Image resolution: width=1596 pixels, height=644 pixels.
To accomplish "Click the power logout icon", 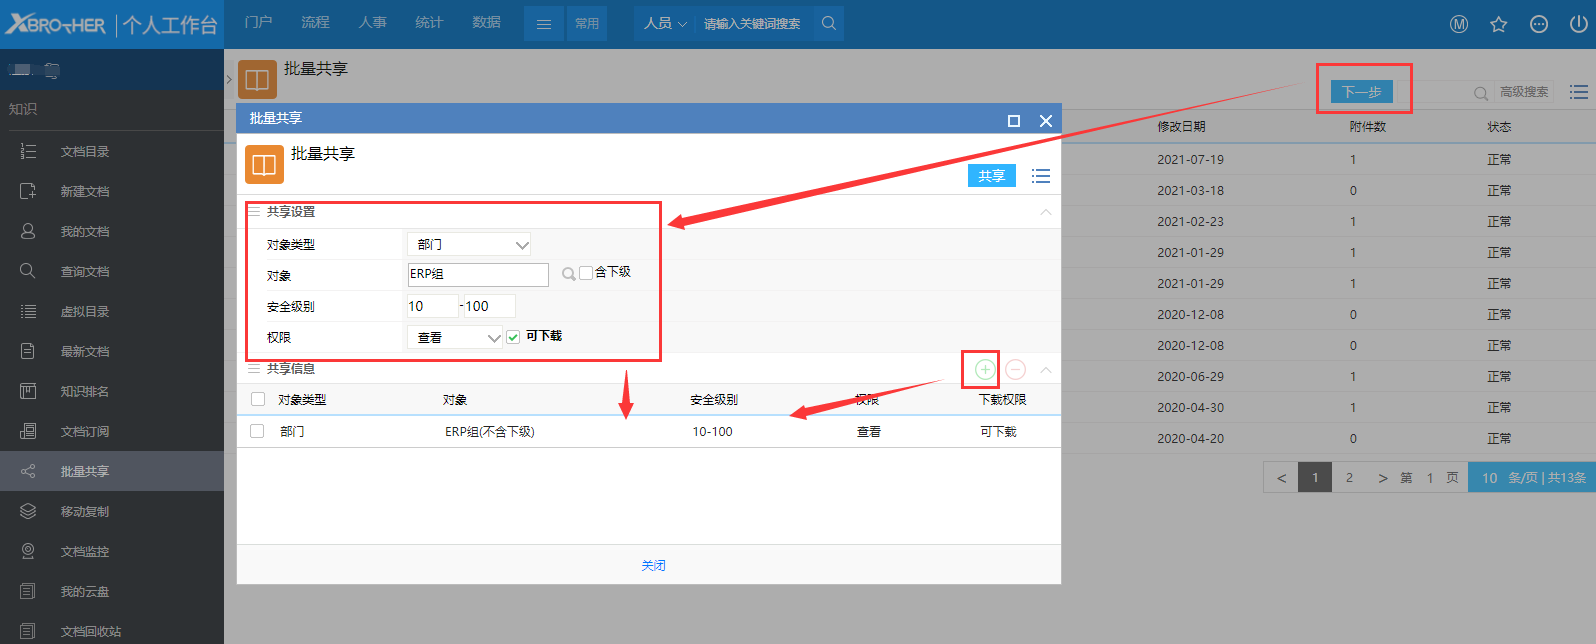I will [1578, 24].
